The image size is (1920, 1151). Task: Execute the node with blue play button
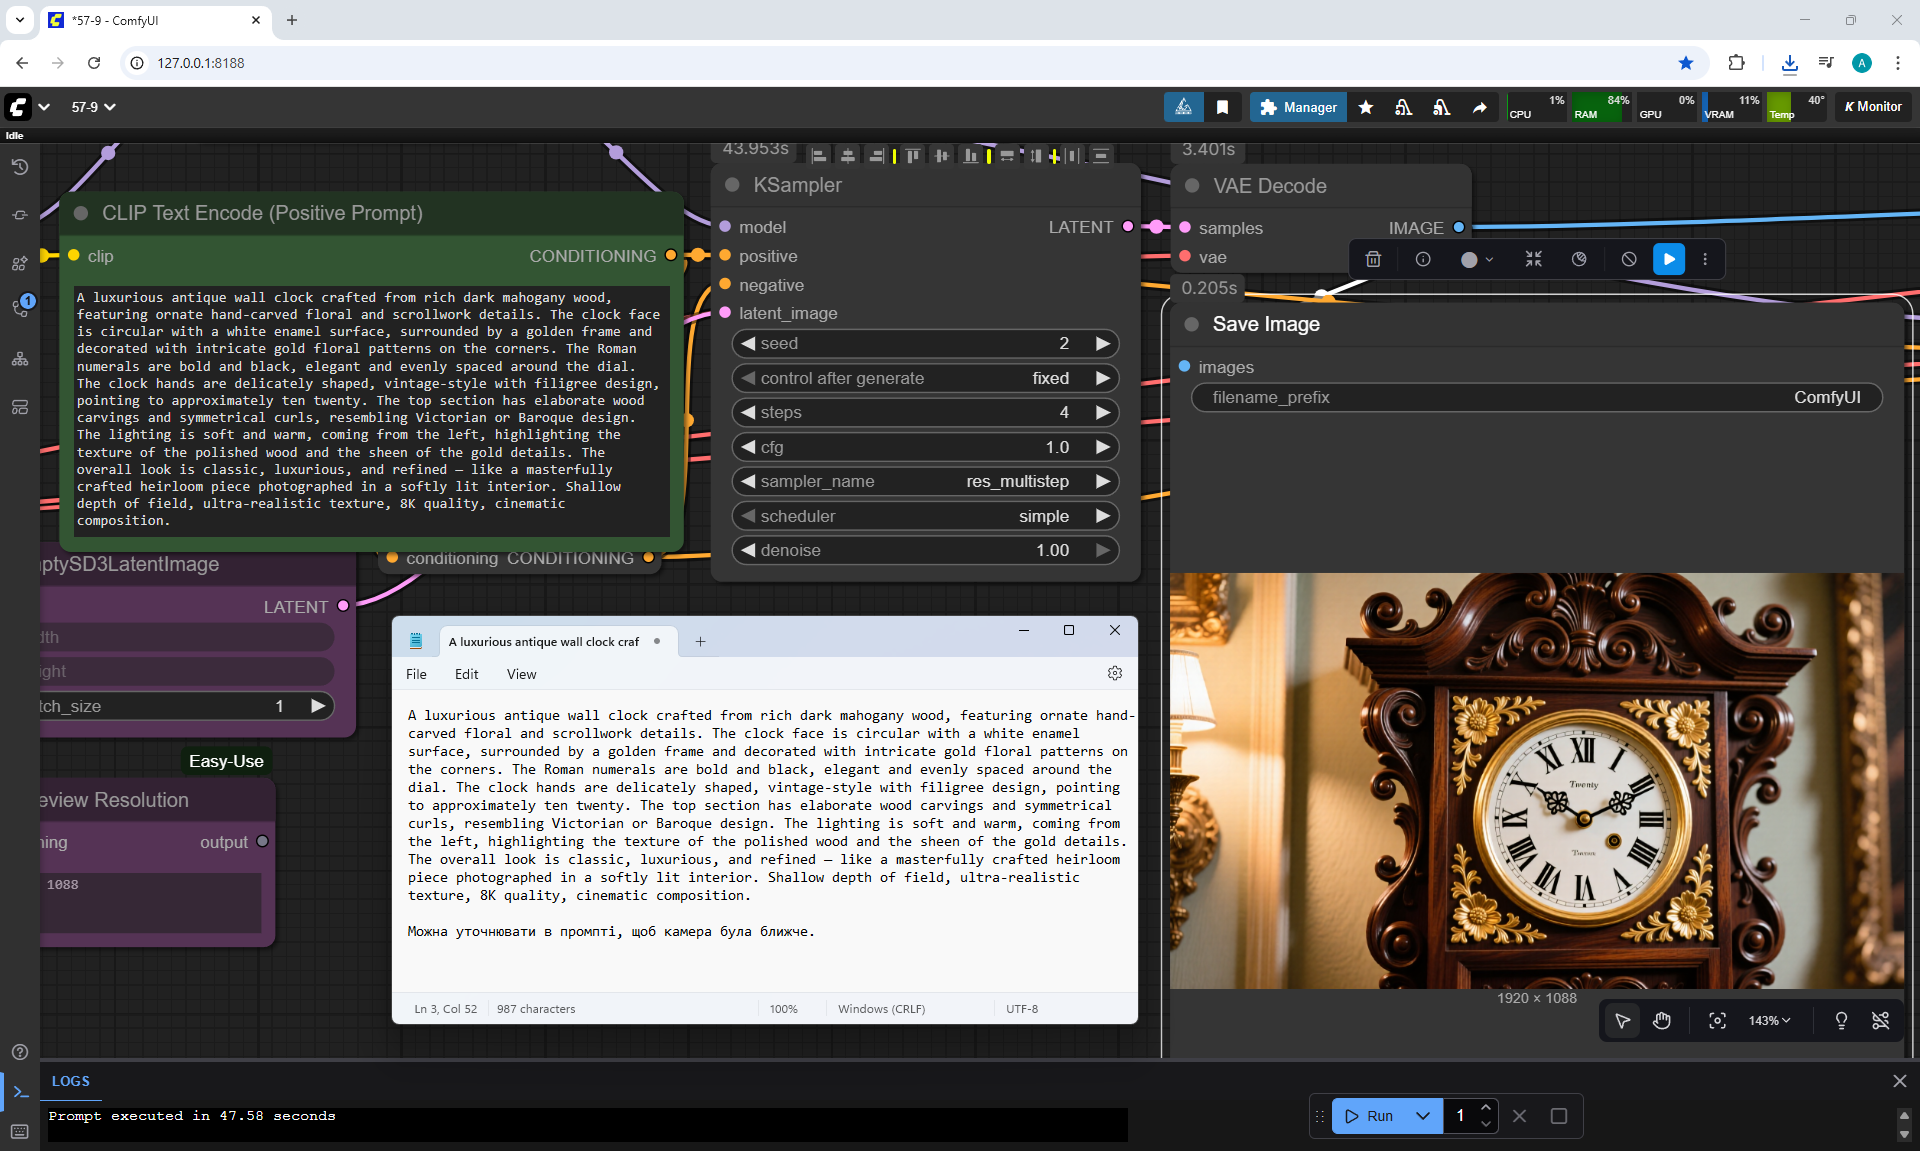click(x=1669, y=259)
